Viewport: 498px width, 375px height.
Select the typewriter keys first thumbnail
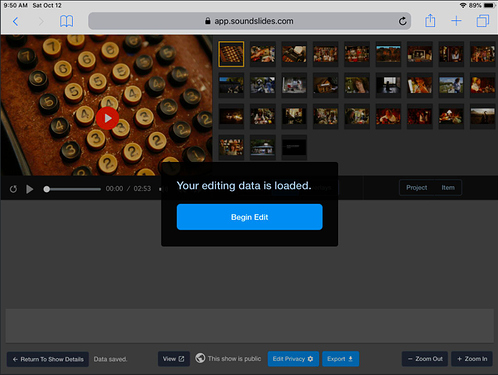(231, 54)
